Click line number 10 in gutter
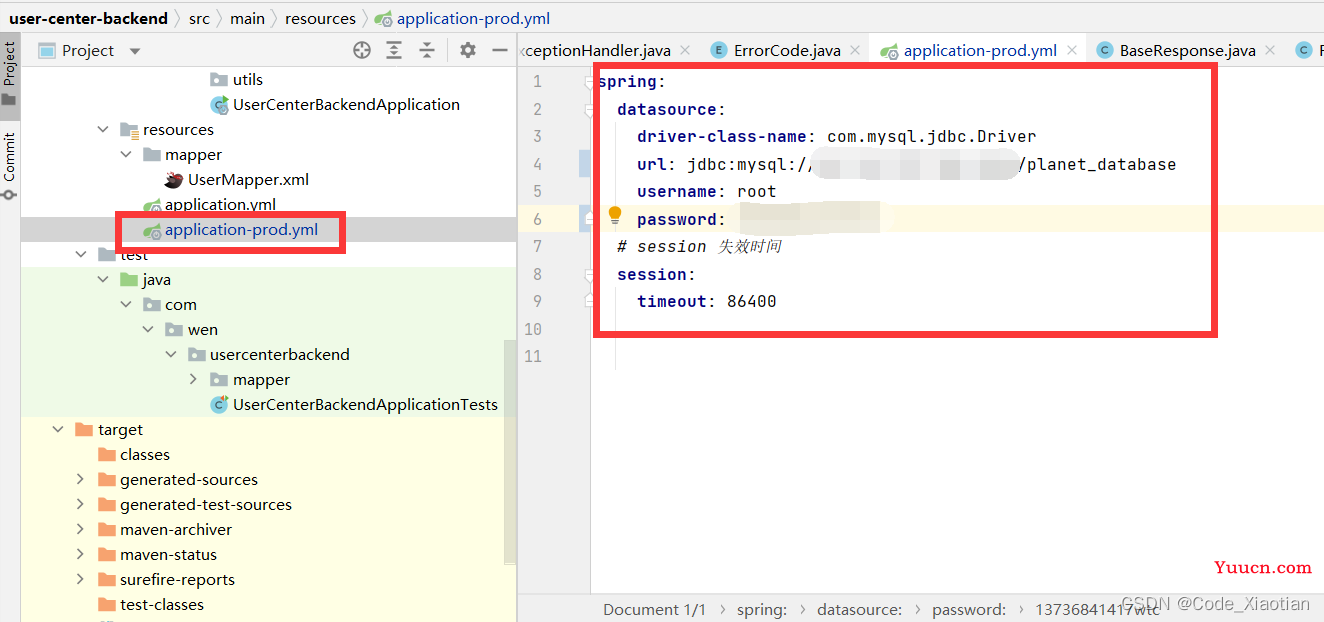 tap(533, 329)
